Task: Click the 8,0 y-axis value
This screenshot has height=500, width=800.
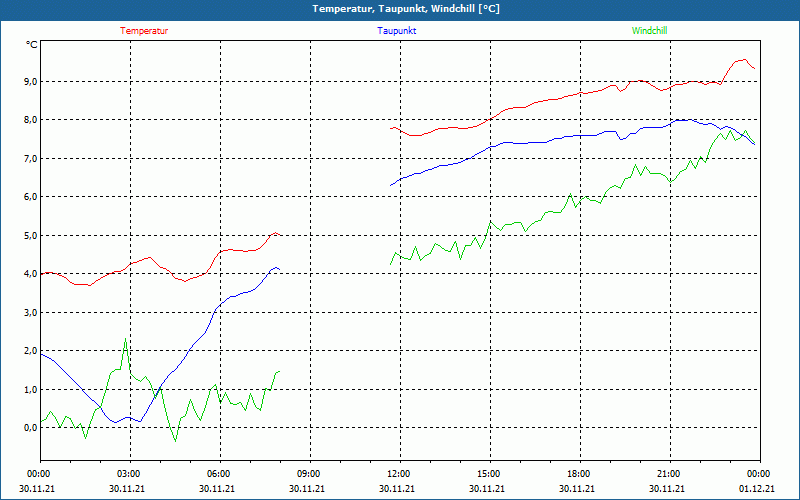Action: coord(32,120)
